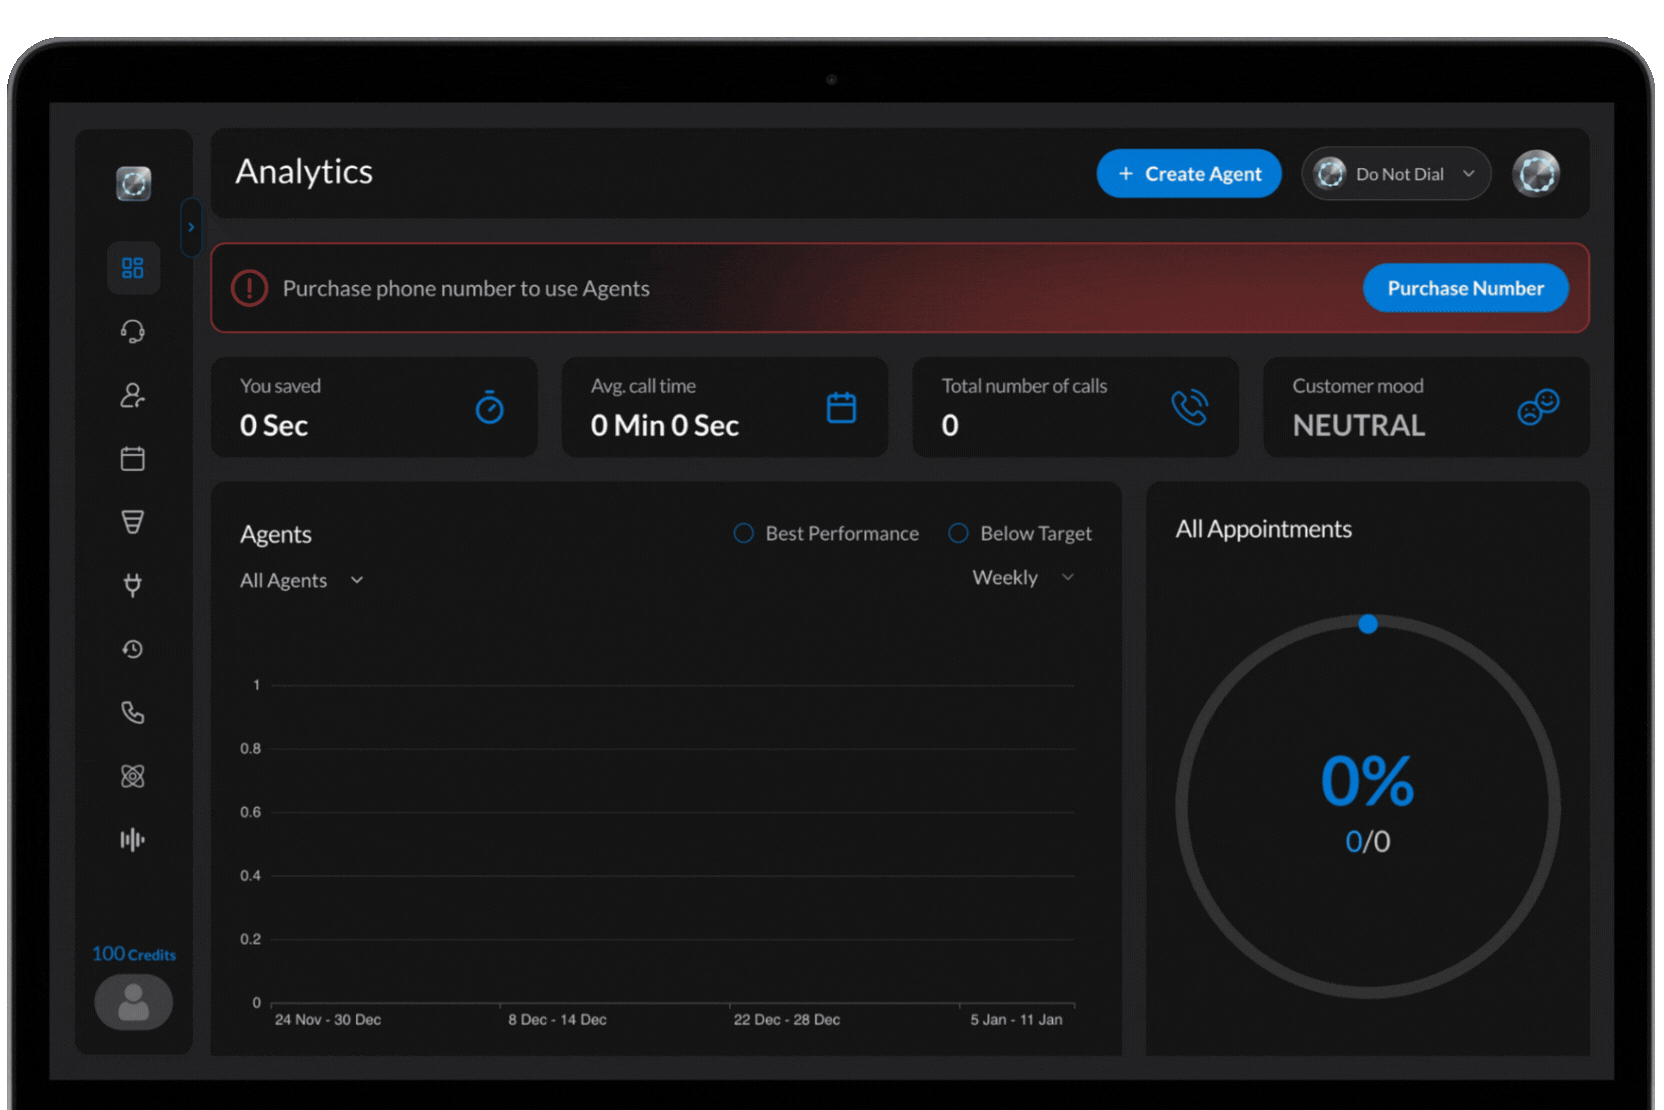This screenshot has width=1664, height=1110.
Task: Open the calendar icon in sidebar
Action: click(x=133, y=459)
